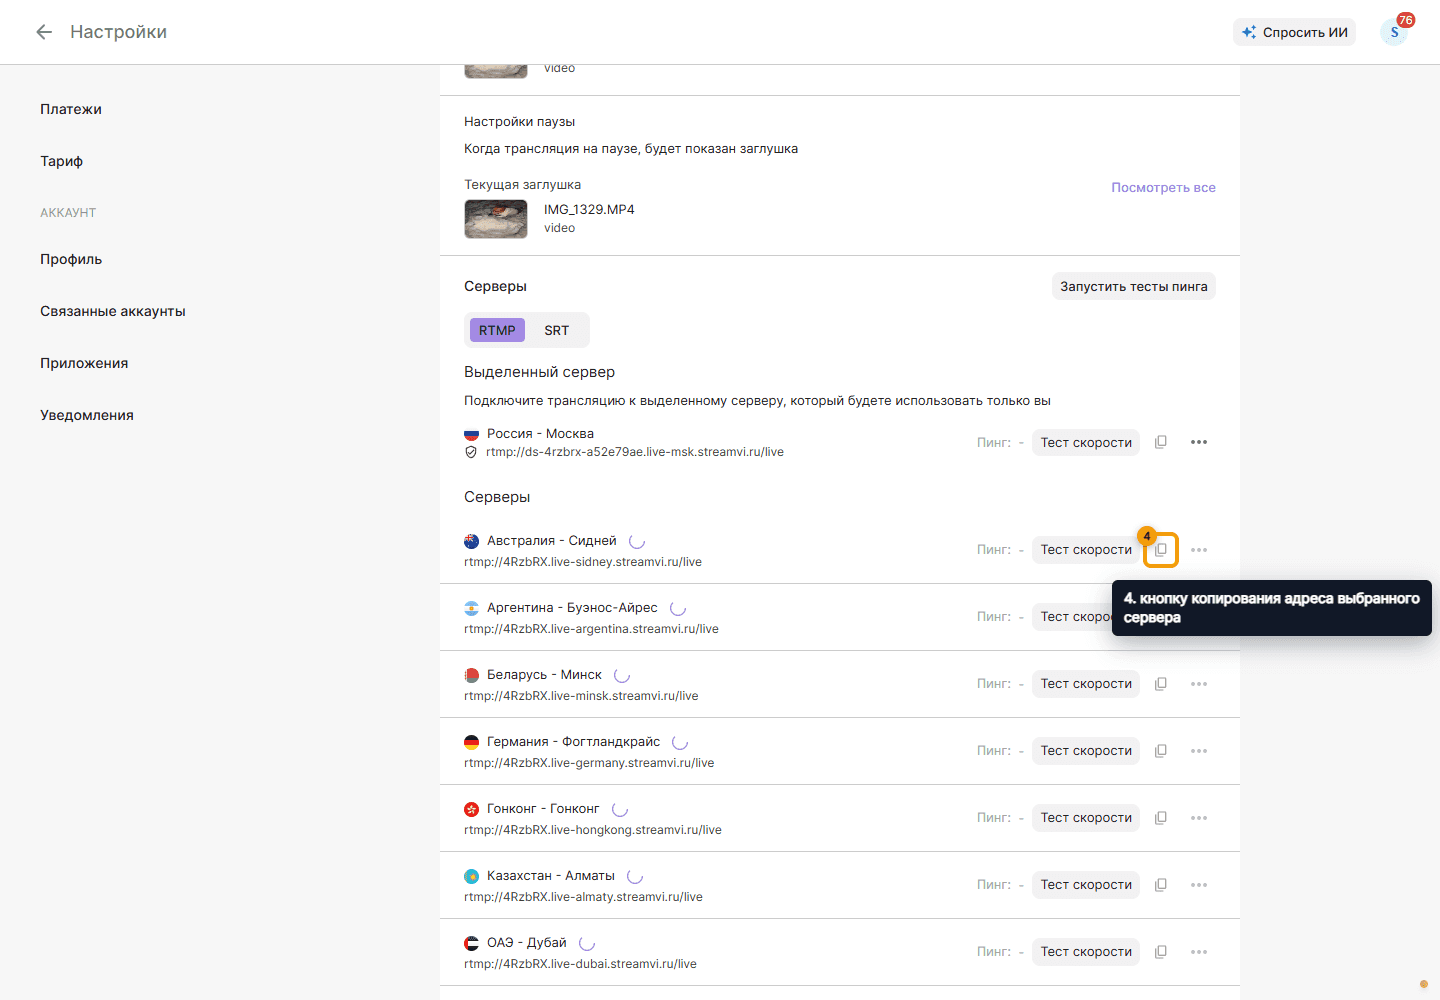Switch to the SRT protocol tab
This screenshot has width=1440, height=1000.
[x=557, y=330]
